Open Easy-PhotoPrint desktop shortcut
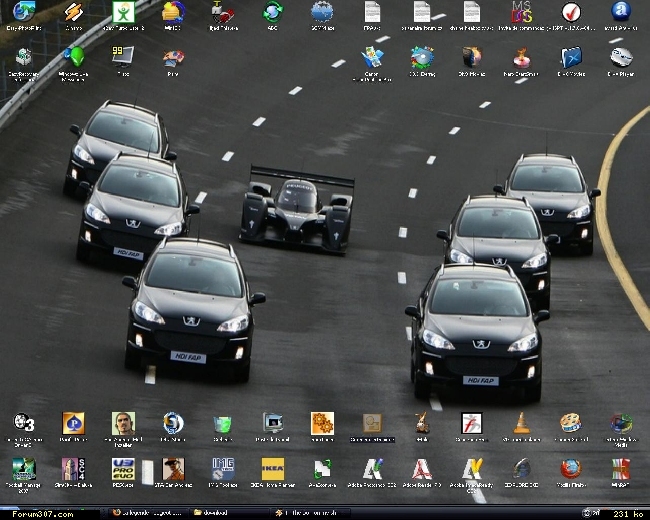The width and height of the screenshot is (650, 520). 24,12
